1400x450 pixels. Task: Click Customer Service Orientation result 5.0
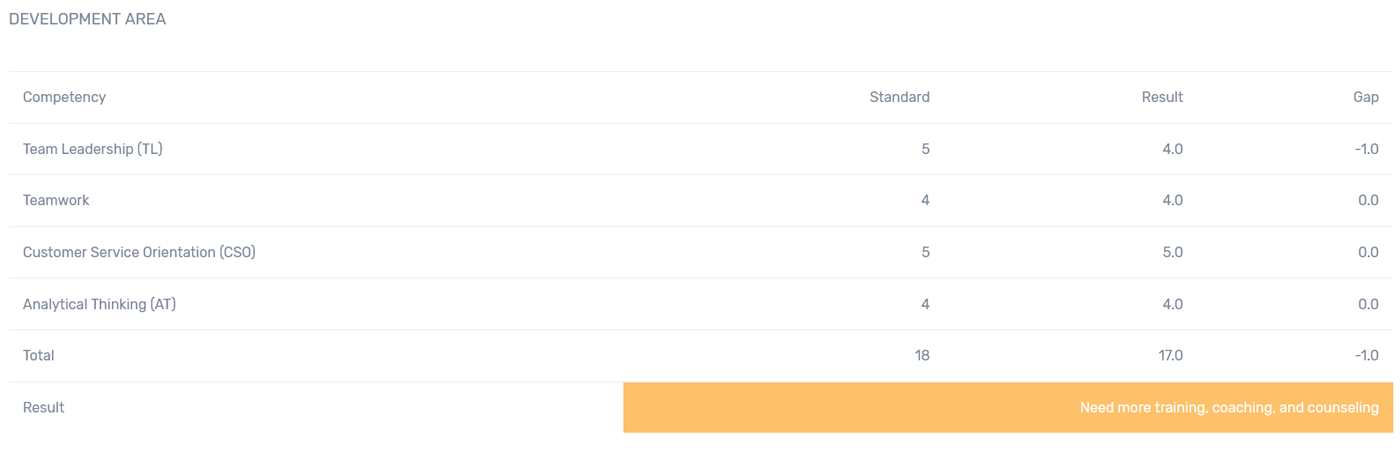1171,252
